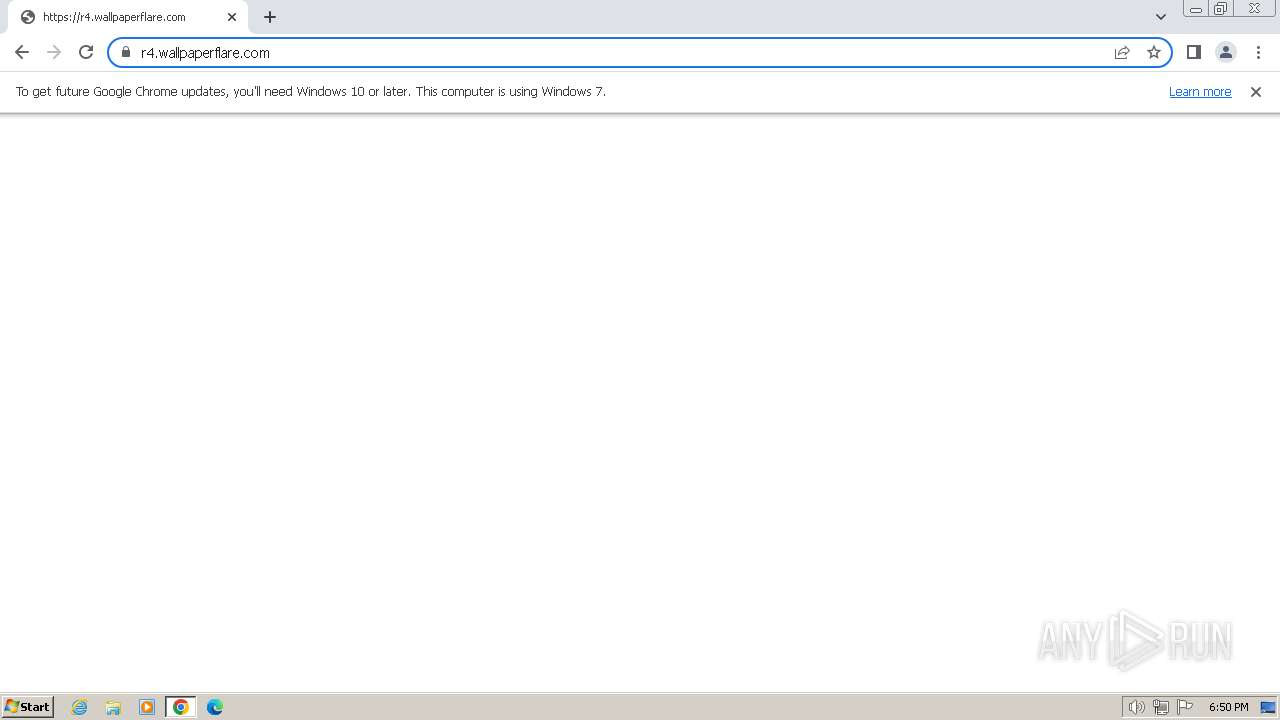The height and width of the screenshot is (720, 1280).
Task: Select the r4.wallpaperflare.com tab
Action: point(128,17)
